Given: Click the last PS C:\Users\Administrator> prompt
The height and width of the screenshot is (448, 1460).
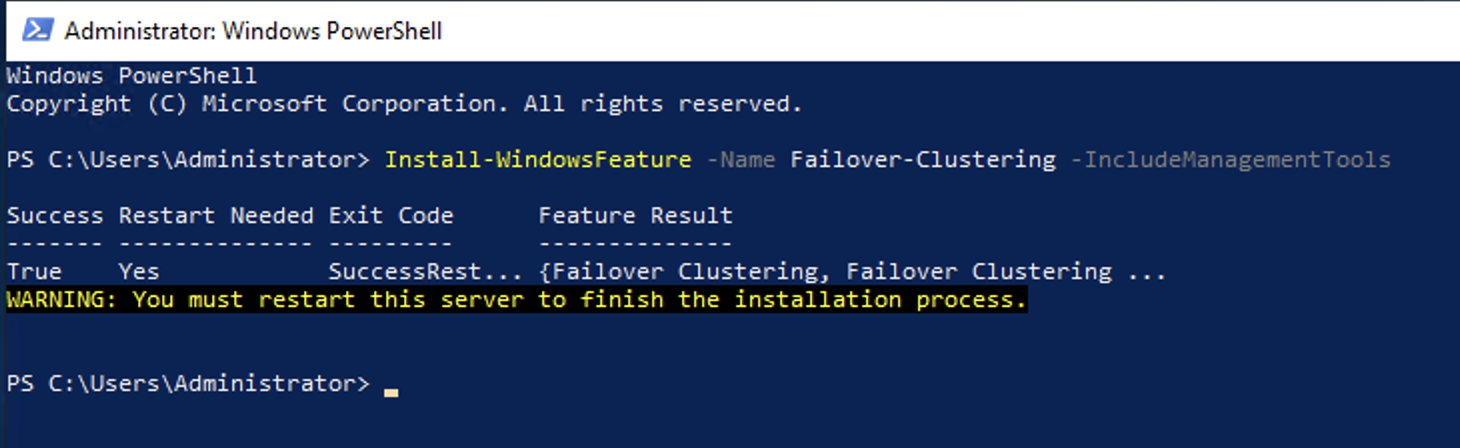Looking at the screenshot, I should 188,384.
